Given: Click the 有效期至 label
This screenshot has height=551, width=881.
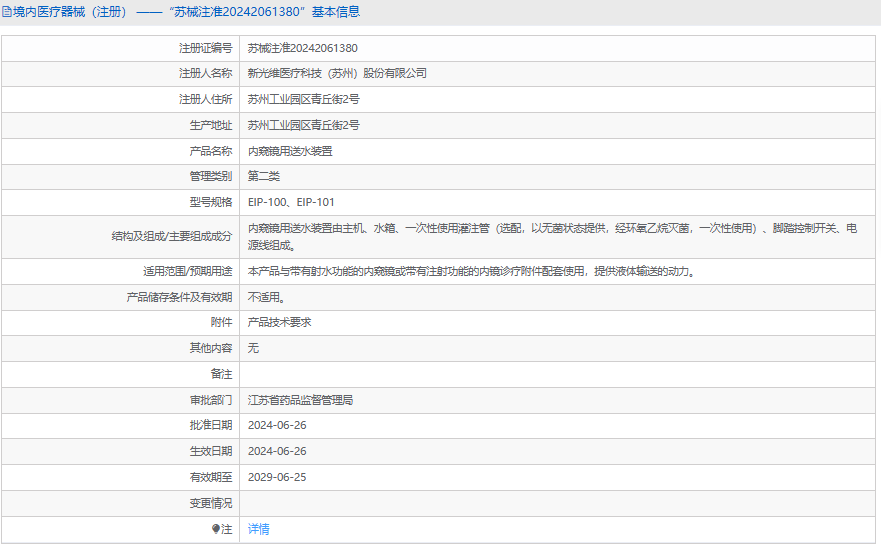Looking at the screenshot, I should [211, 477].
